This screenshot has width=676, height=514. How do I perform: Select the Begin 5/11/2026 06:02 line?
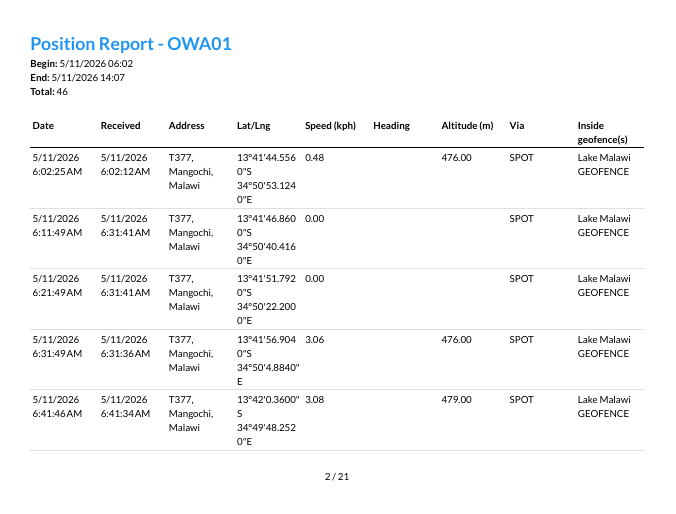81,64
